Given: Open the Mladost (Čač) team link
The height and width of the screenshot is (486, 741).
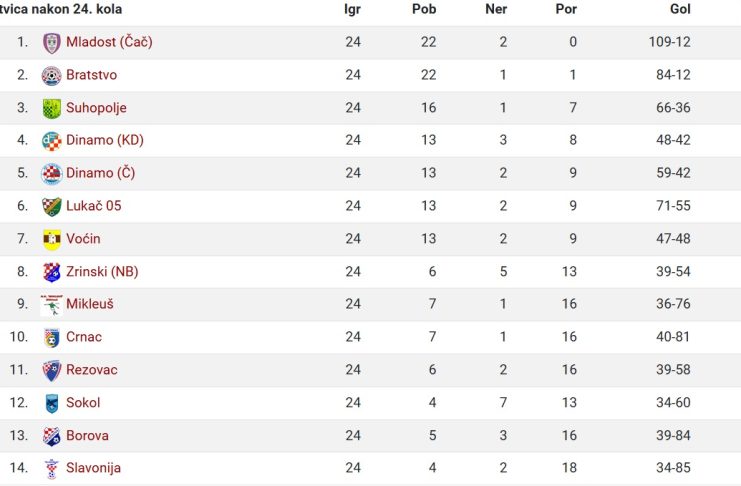Looking at the screenshot, I should pos(109,42).
